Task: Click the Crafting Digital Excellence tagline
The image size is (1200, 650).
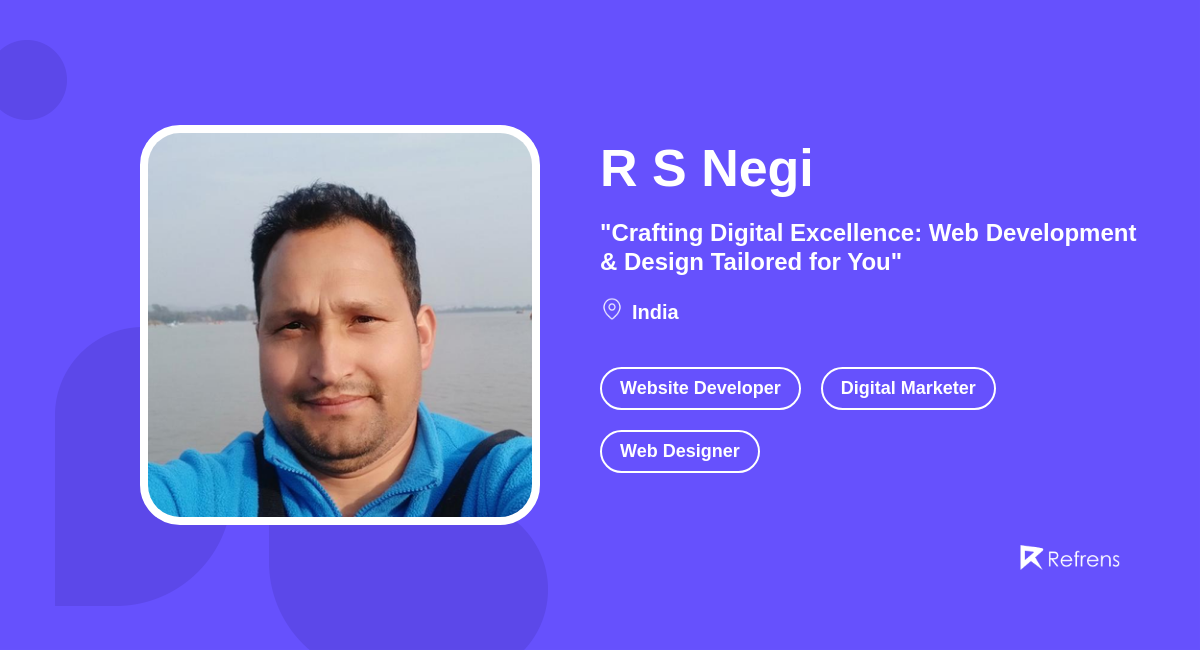Action: (x=868, y=247)
